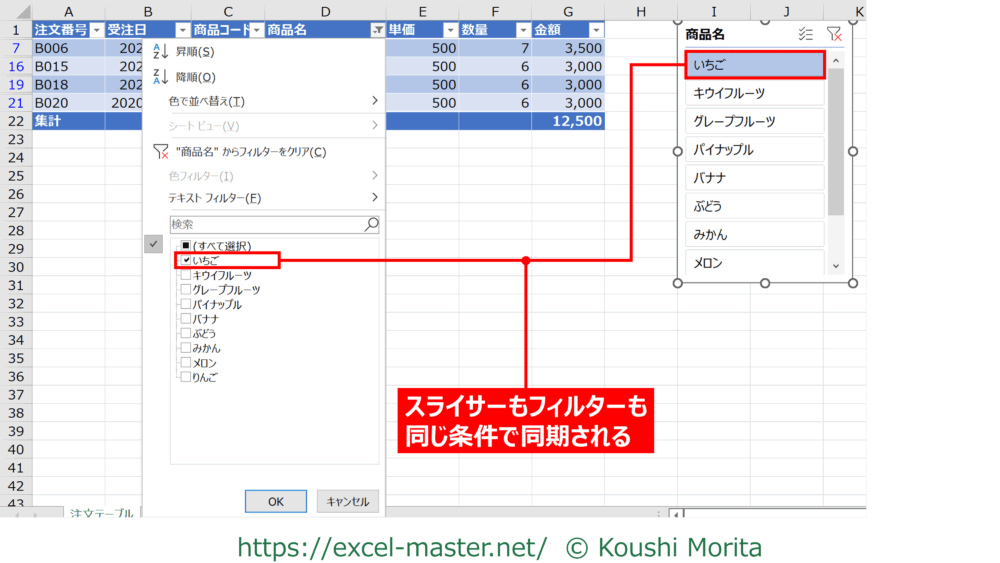Click the descending sort (降順) icon
Viewport: 1000px width, 563px height.
point(160,77)
